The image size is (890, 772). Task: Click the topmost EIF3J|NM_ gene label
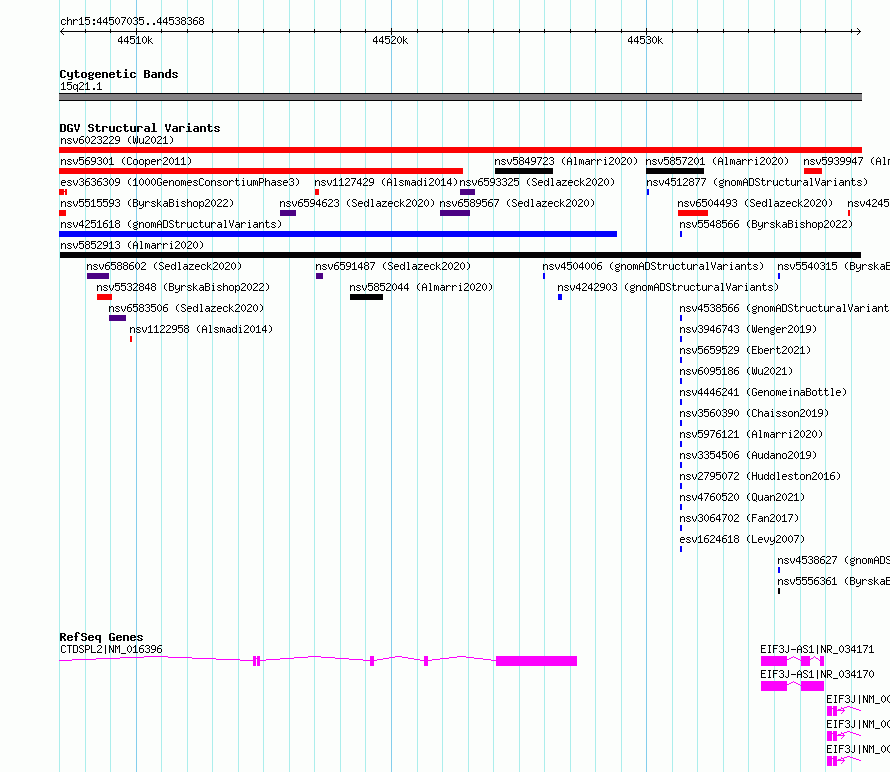(x=858, y=699)
